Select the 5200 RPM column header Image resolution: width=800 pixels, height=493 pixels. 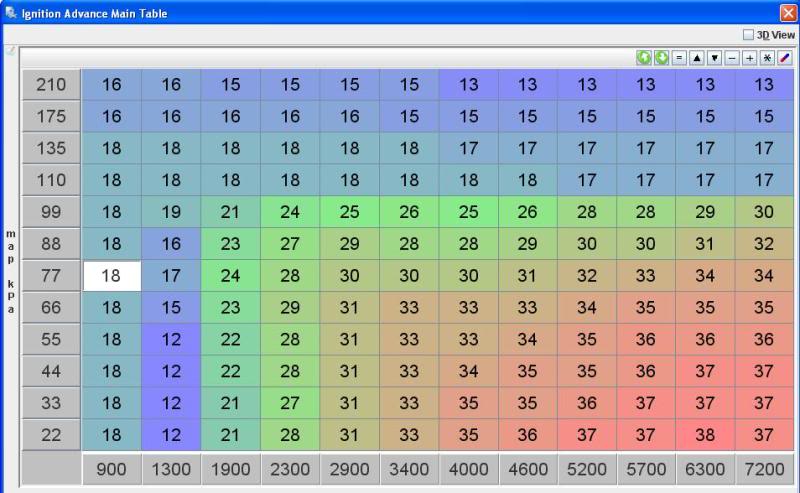[x=587, y=469]
